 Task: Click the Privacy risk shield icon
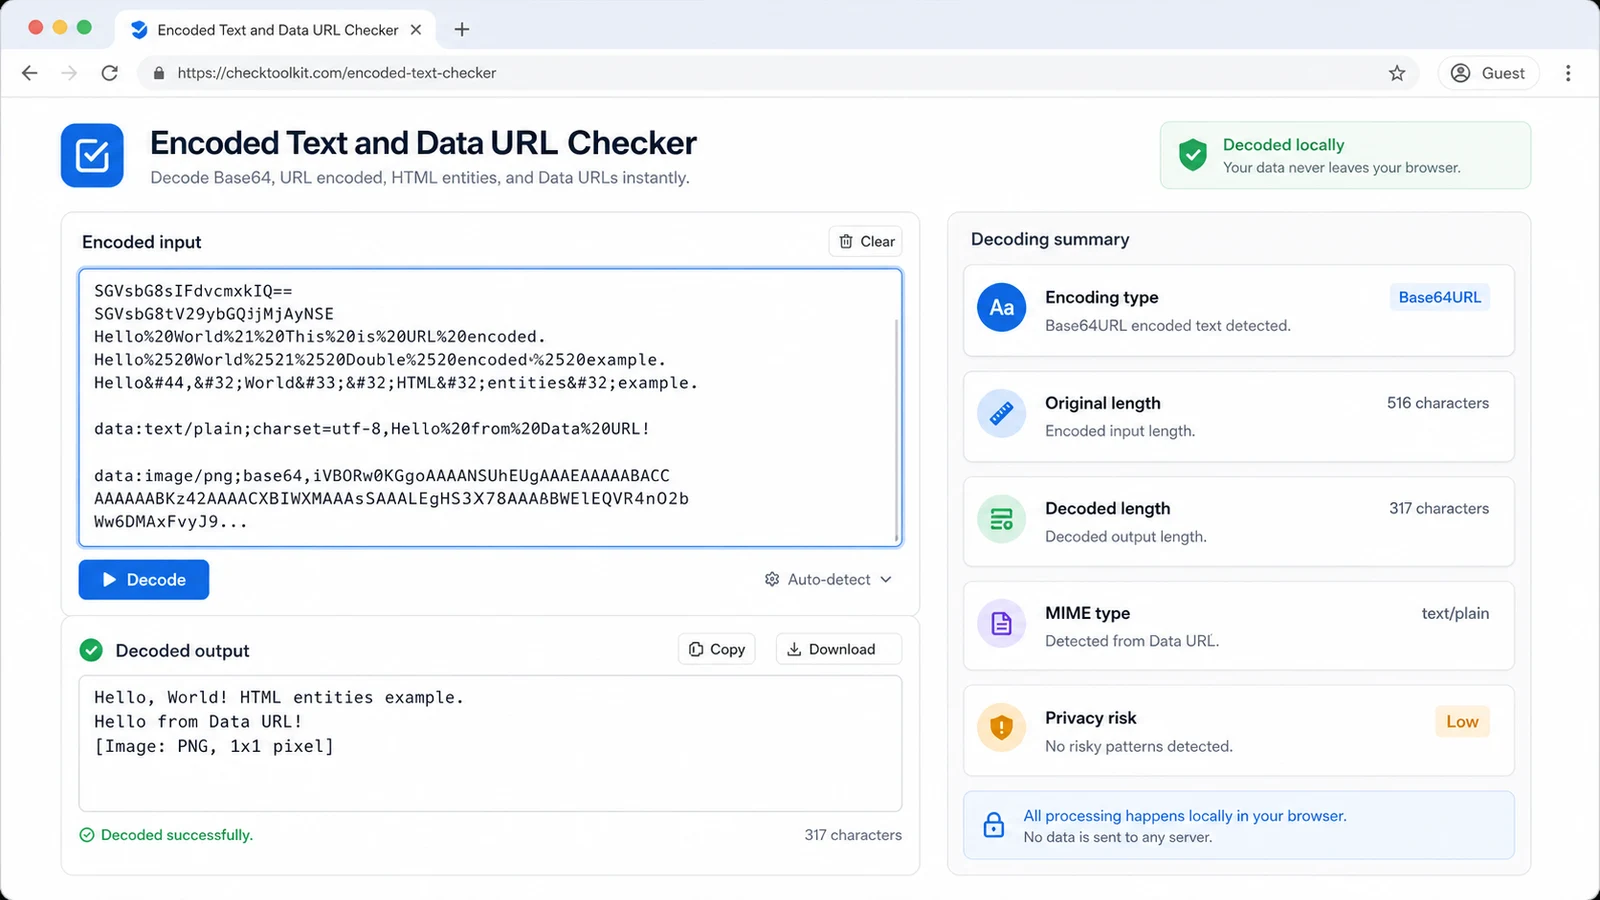1001,728
